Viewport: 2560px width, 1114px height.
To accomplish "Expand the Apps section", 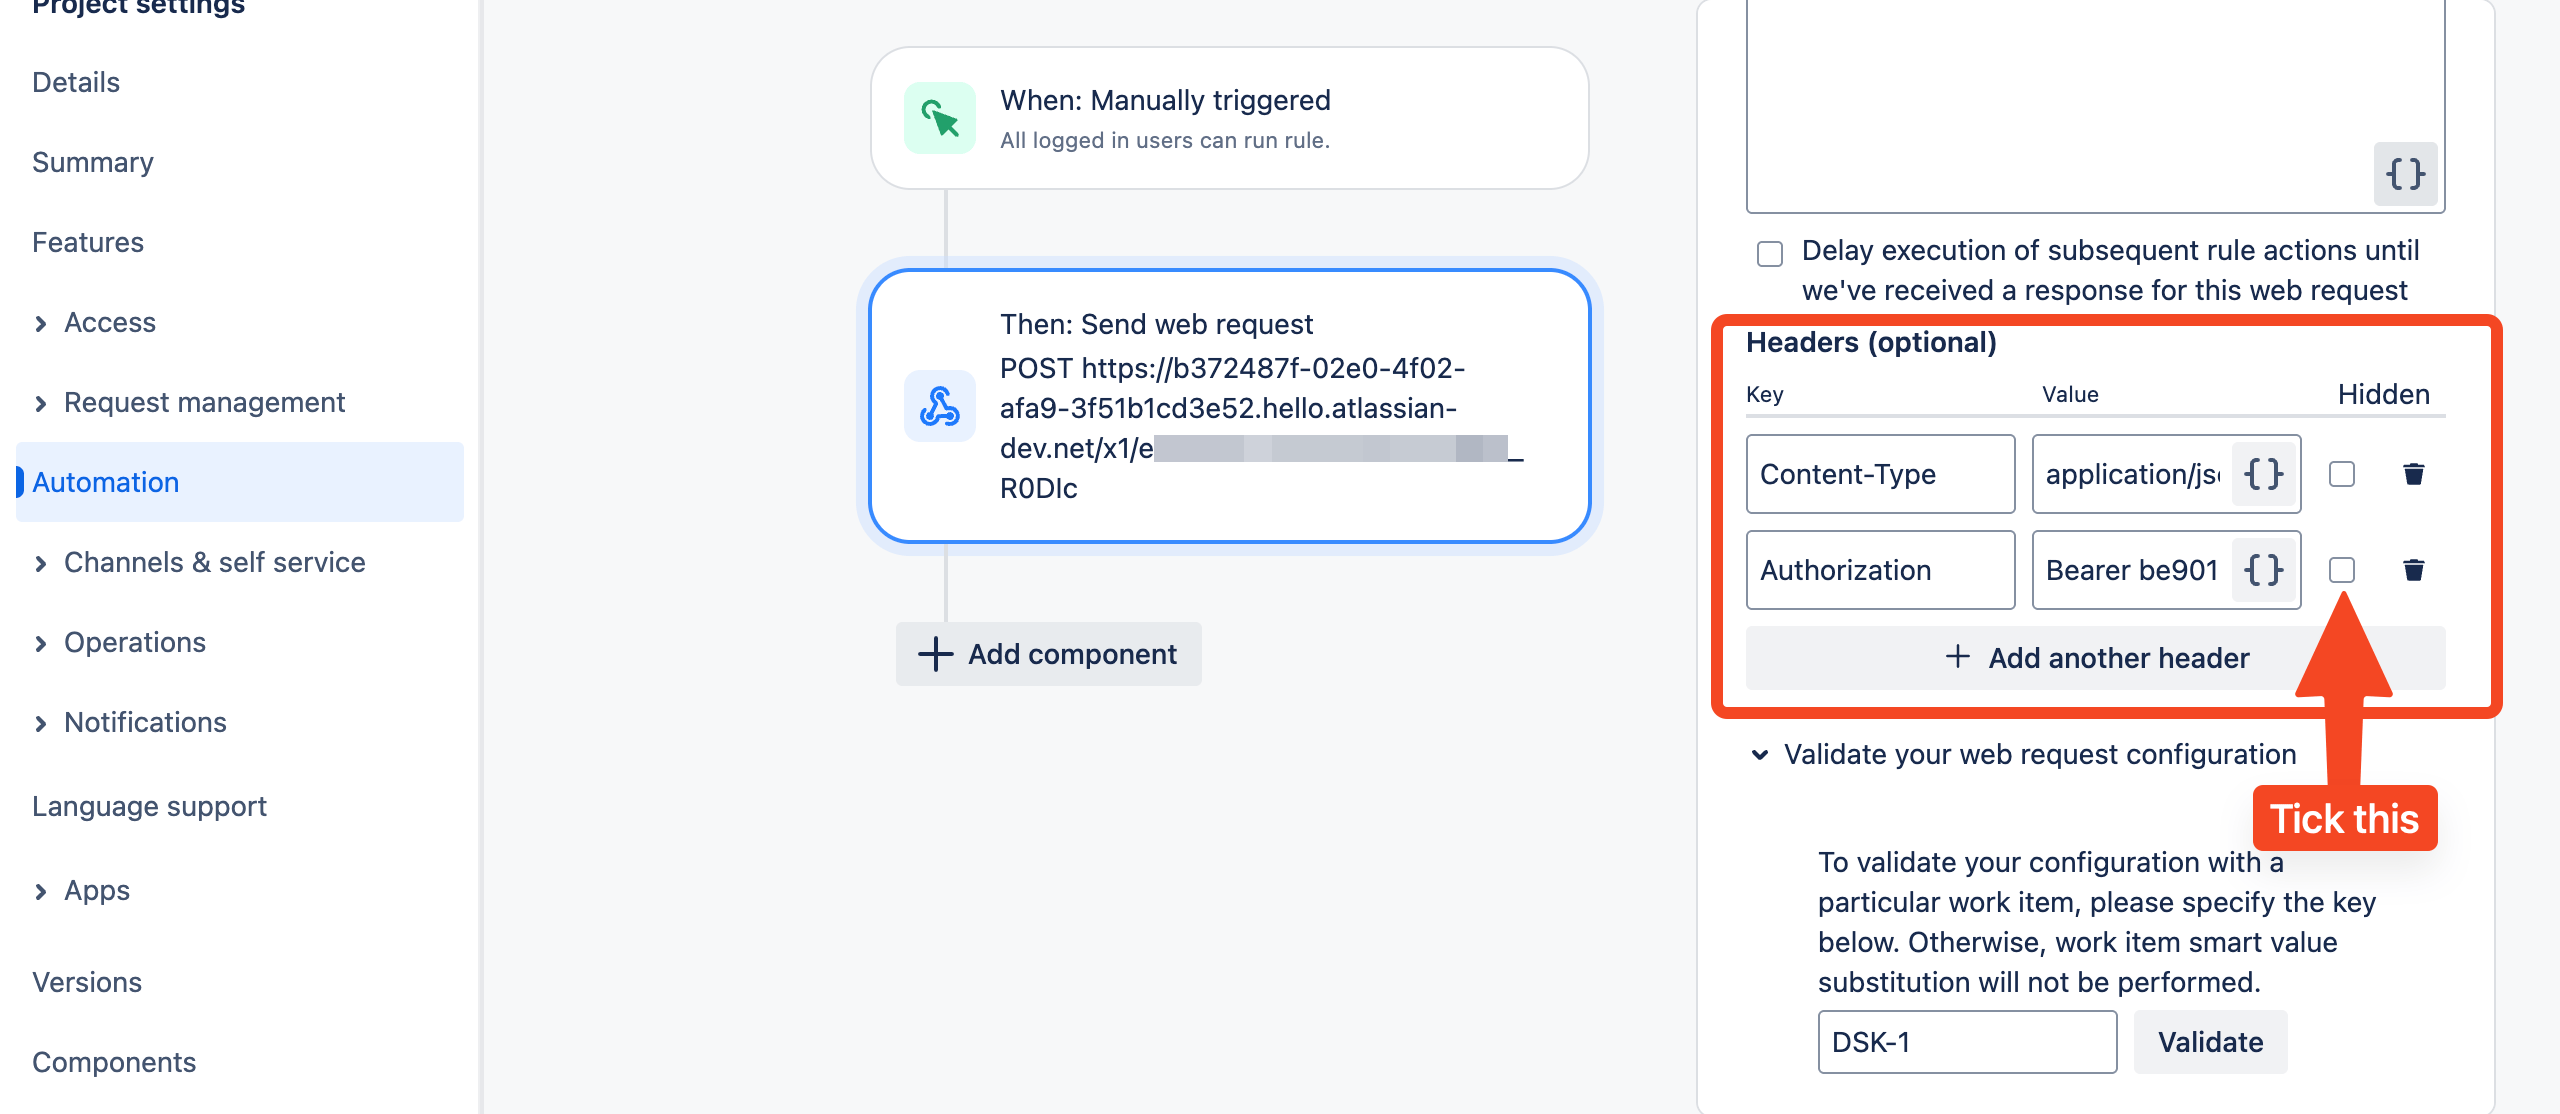I will click(x=40, y=891).
